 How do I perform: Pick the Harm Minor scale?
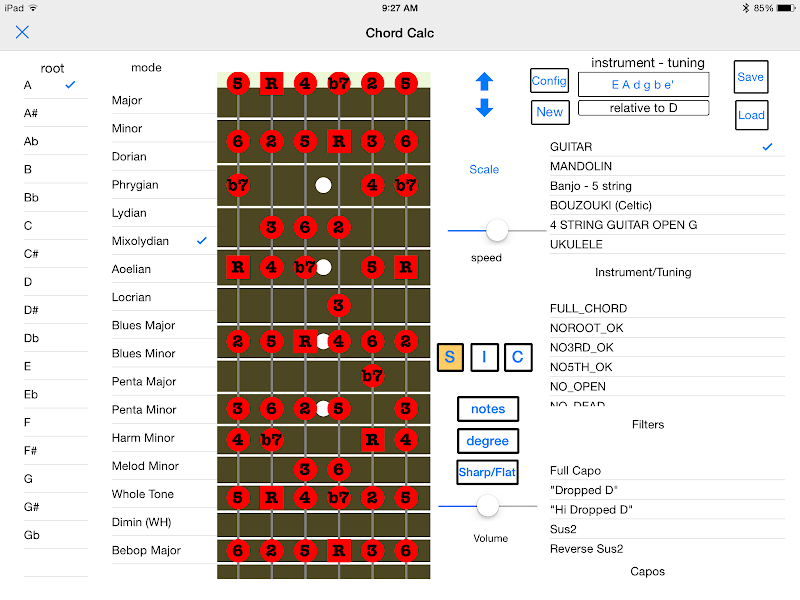[x=163, y=438]
